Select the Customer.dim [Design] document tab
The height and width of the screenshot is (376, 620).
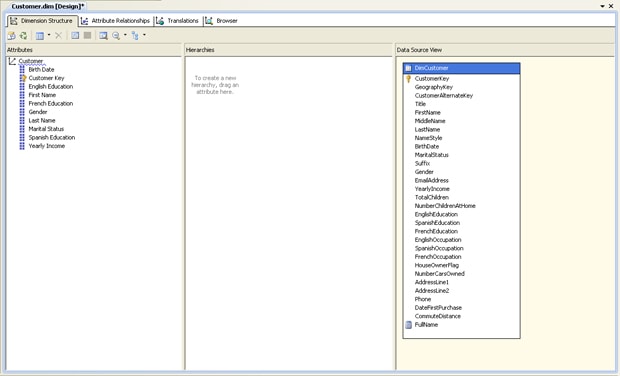47,6
